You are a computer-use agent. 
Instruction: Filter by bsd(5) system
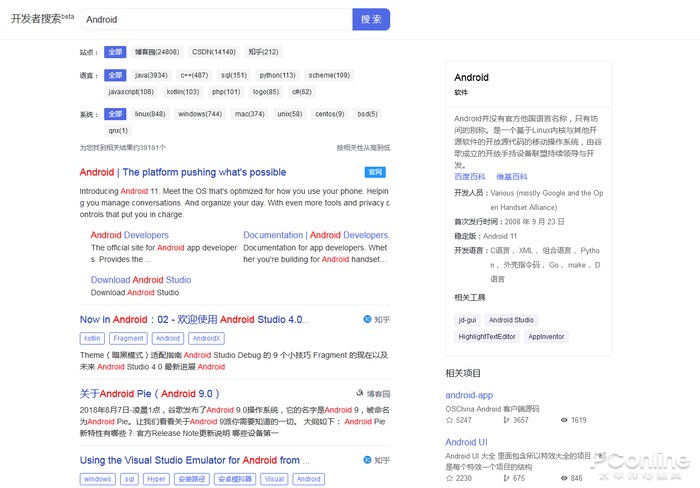point(367,114)
